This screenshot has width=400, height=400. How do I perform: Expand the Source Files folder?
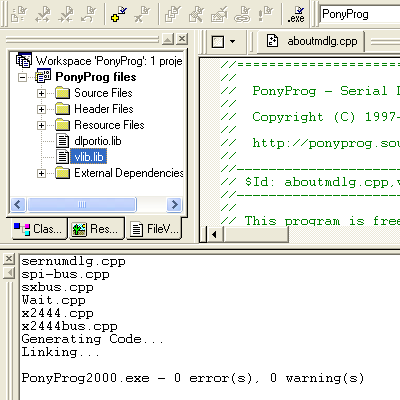(41, 93)
